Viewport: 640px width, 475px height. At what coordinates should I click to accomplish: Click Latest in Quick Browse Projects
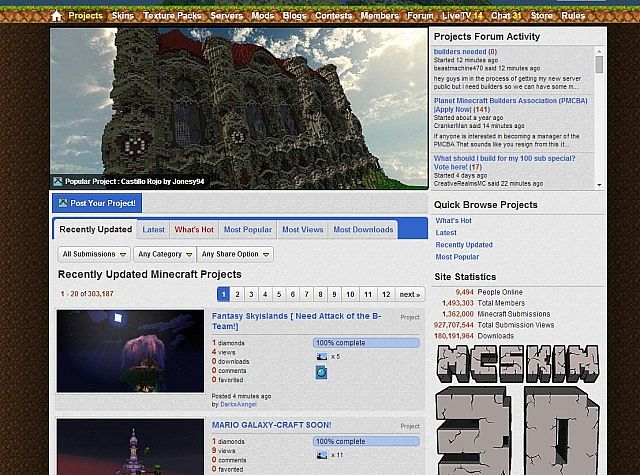point(446,233)
